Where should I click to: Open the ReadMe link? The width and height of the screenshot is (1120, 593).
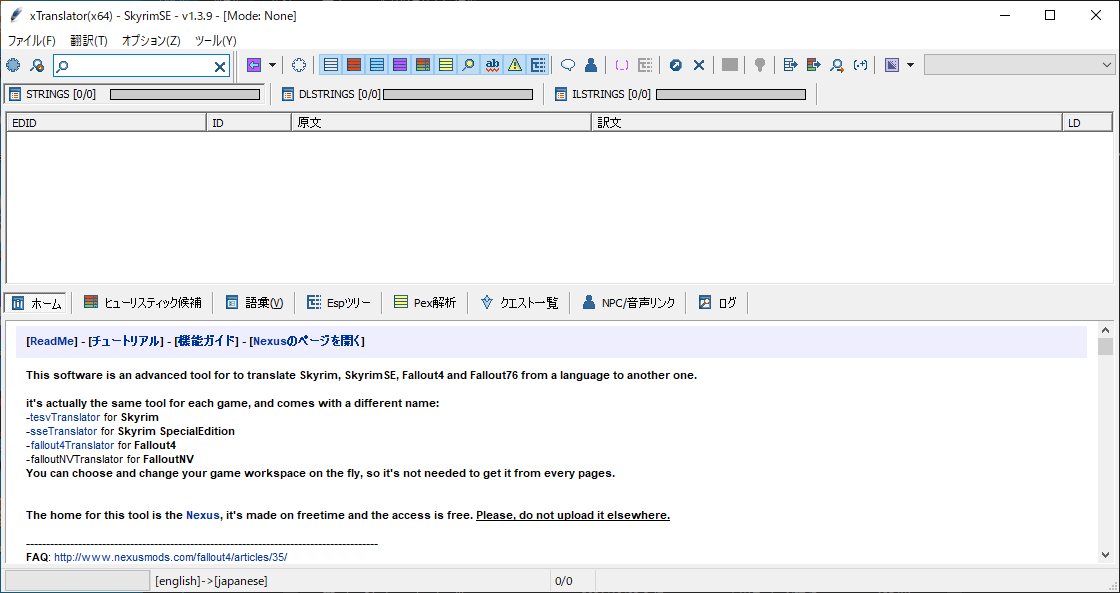pos(51,342)
